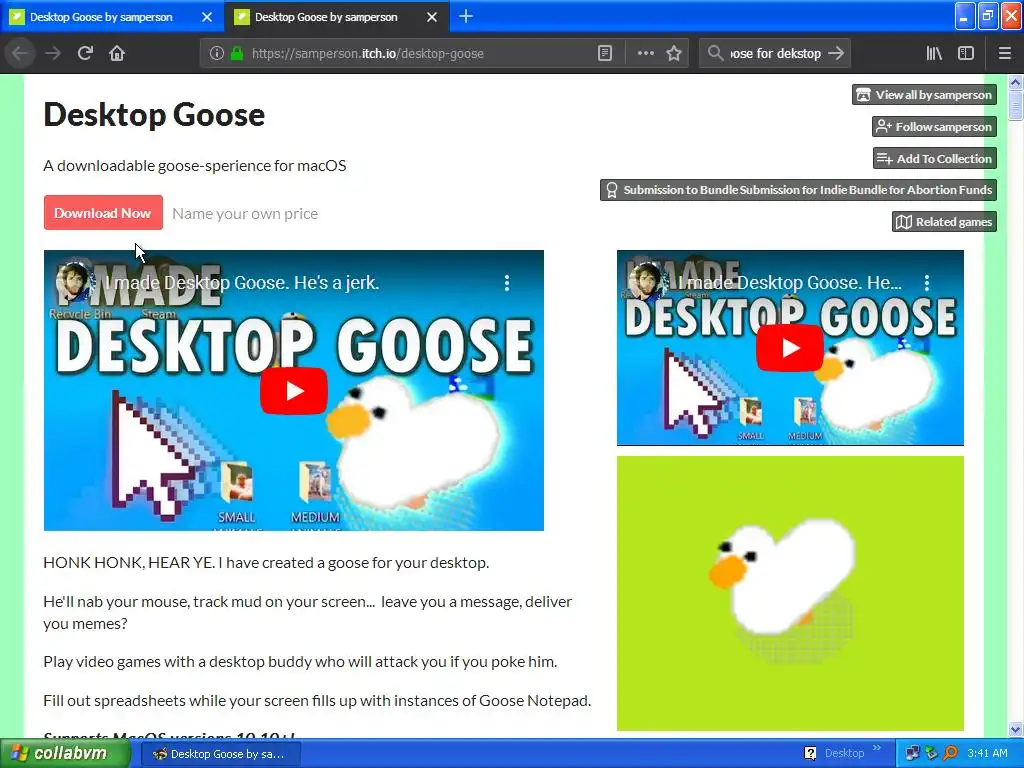
Task: Select Desktop Goose taskbar window button
Action: click(x=219, y=754)
